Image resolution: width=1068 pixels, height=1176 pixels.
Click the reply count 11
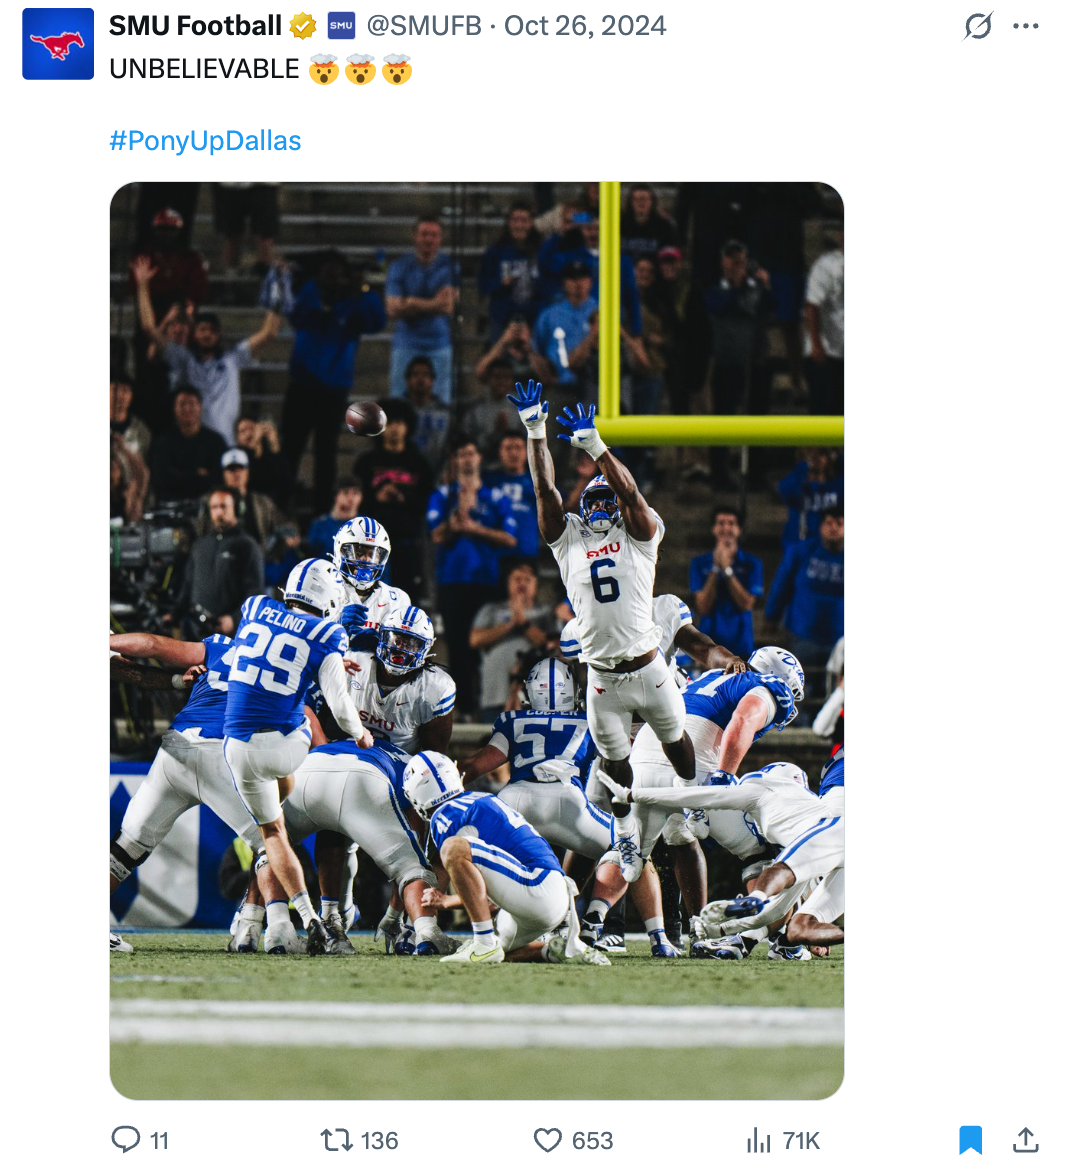pyautogui.click(x=160, y=1141)
